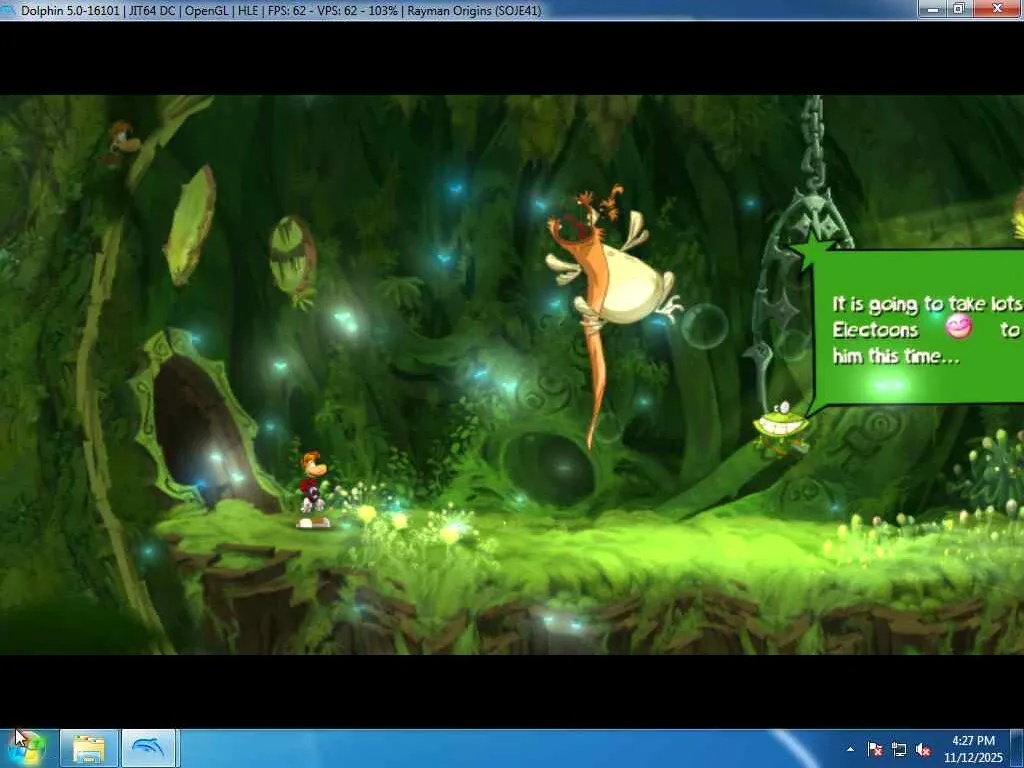Minimize the Dolphin window
This screenshot has height=768, width=1024.
[x=933, y=8]
